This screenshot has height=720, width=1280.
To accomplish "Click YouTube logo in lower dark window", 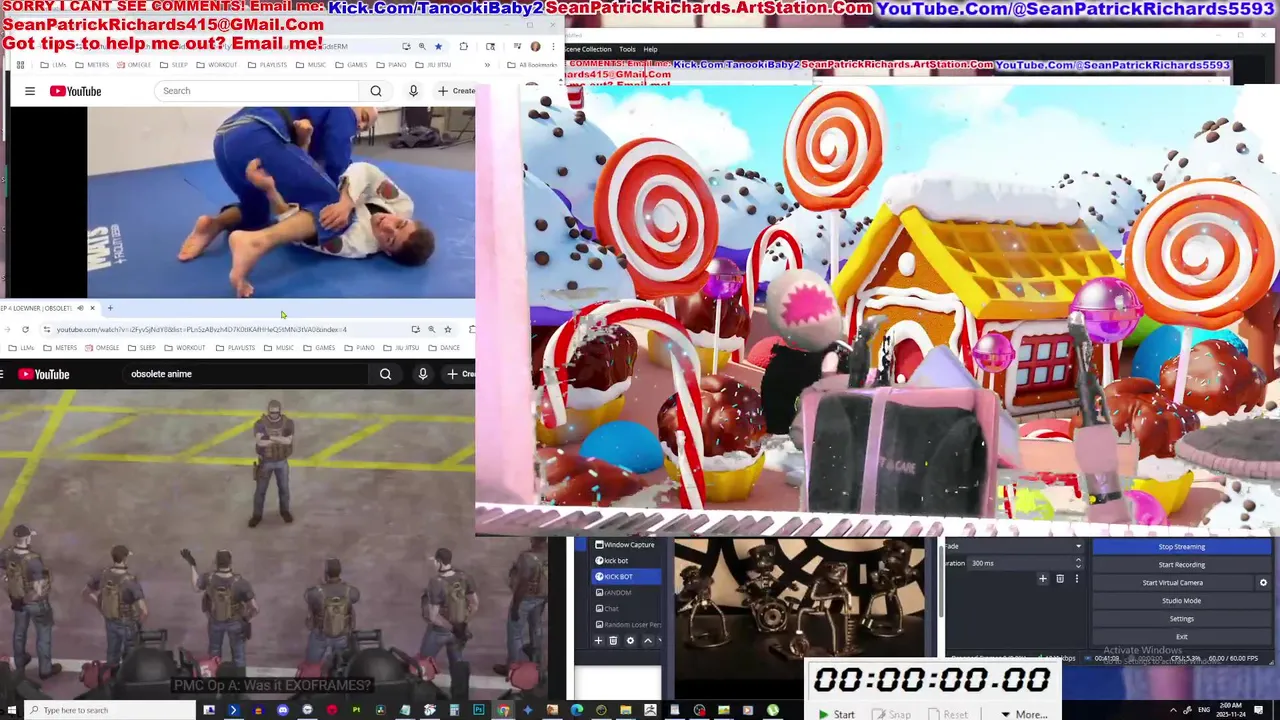I will [44, 374].
